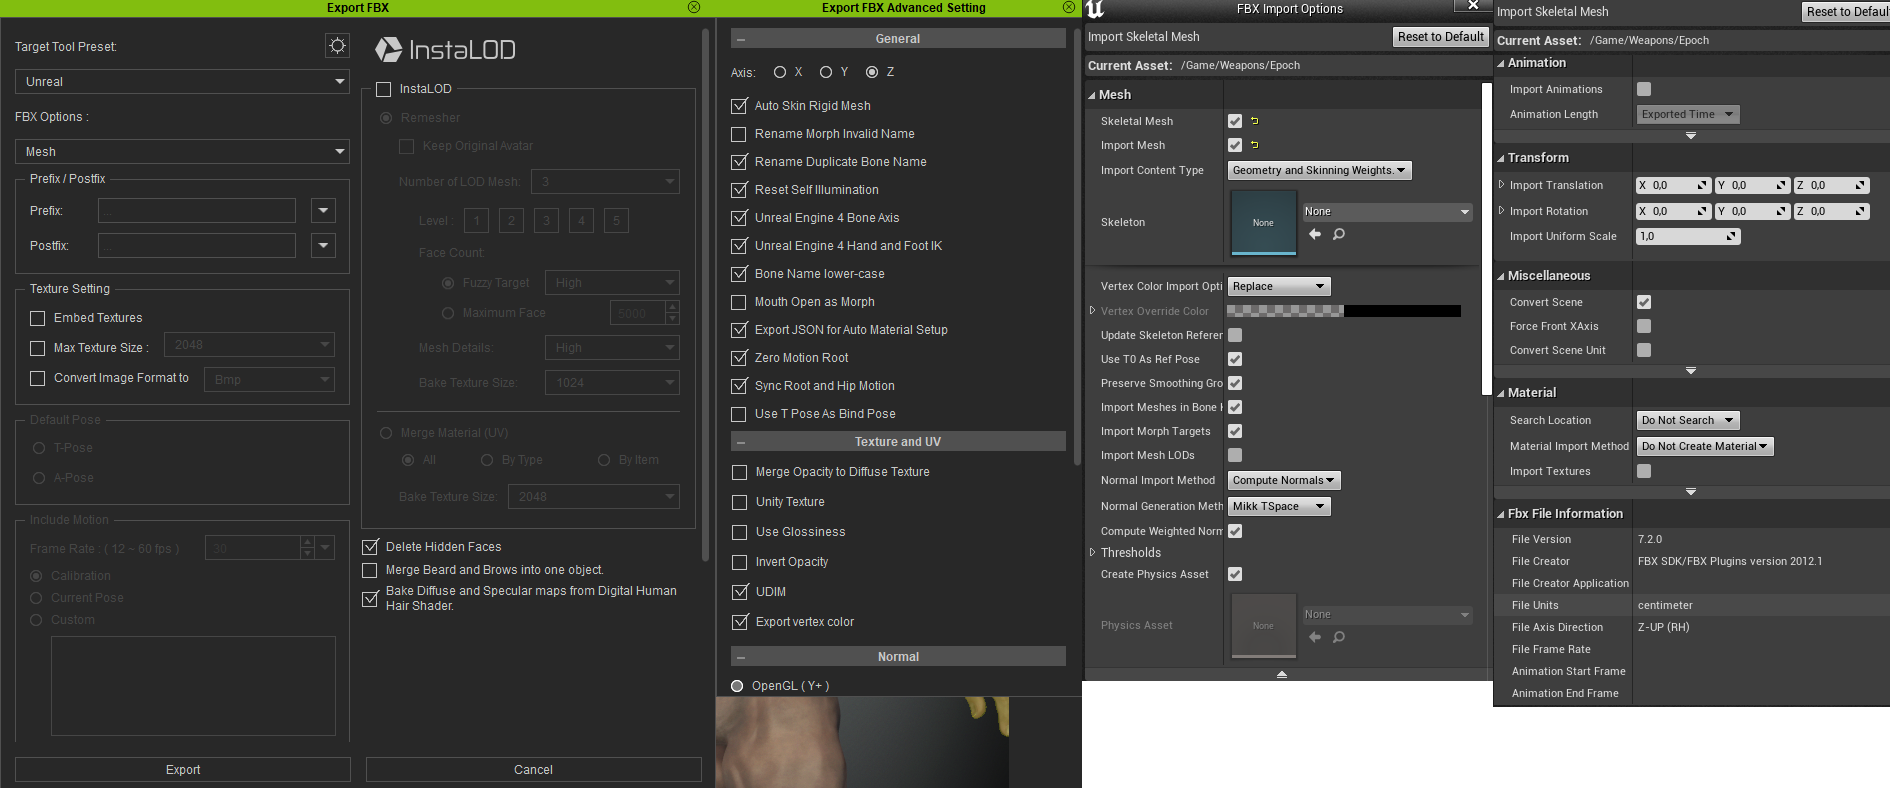Screen dimensions: 1890x788
Task: Click the Prefix text field
Action: click(x=197, y=211)
